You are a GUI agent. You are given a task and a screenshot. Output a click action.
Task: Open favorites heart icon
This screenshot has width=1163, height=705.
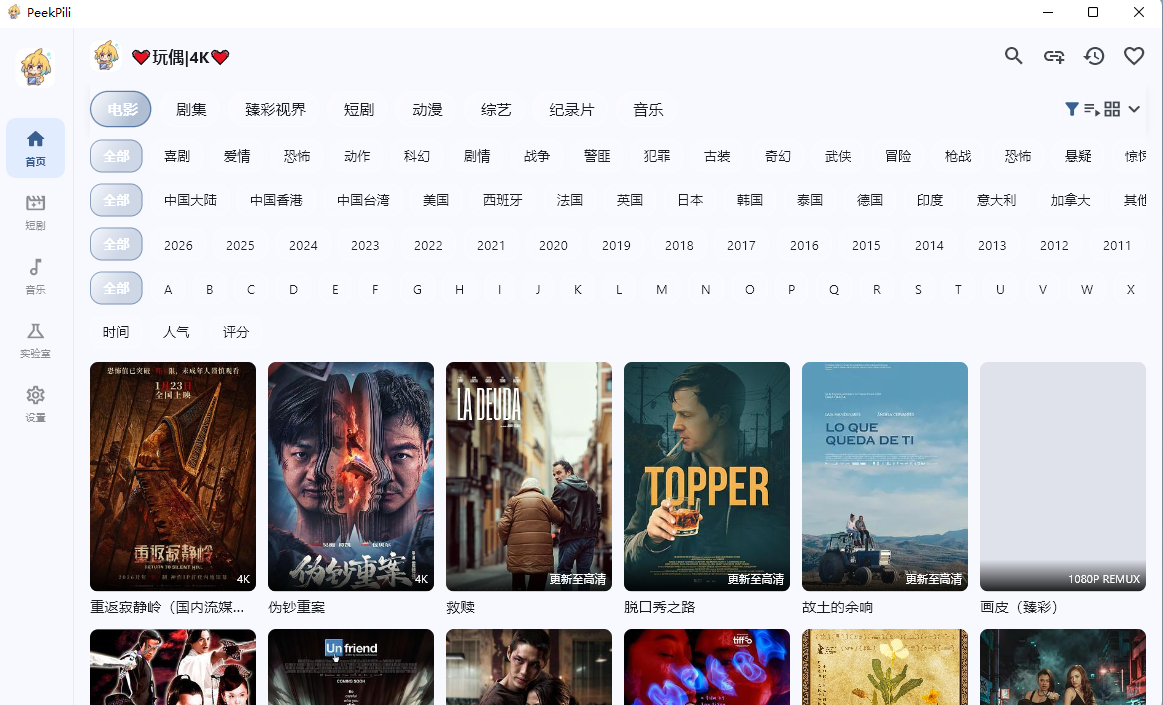coord(1134,56)
